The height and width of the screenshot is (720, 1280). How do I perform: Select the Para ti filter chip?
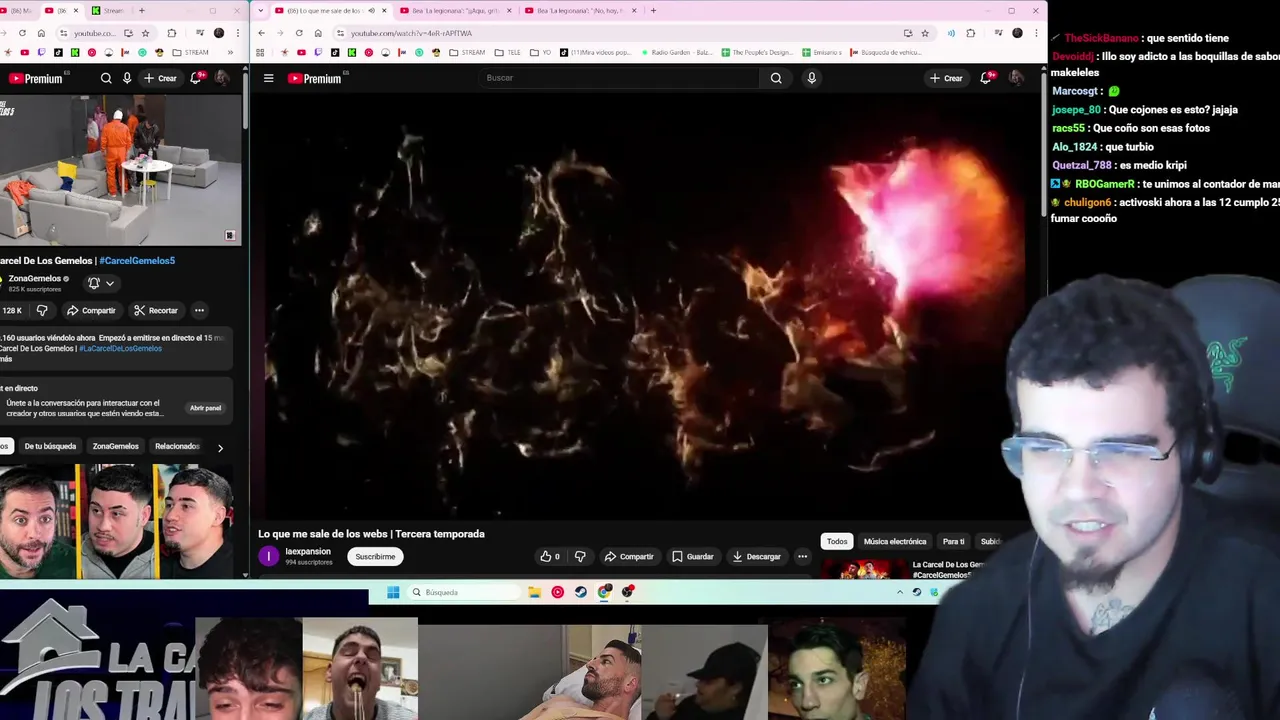tap(953, 542)
